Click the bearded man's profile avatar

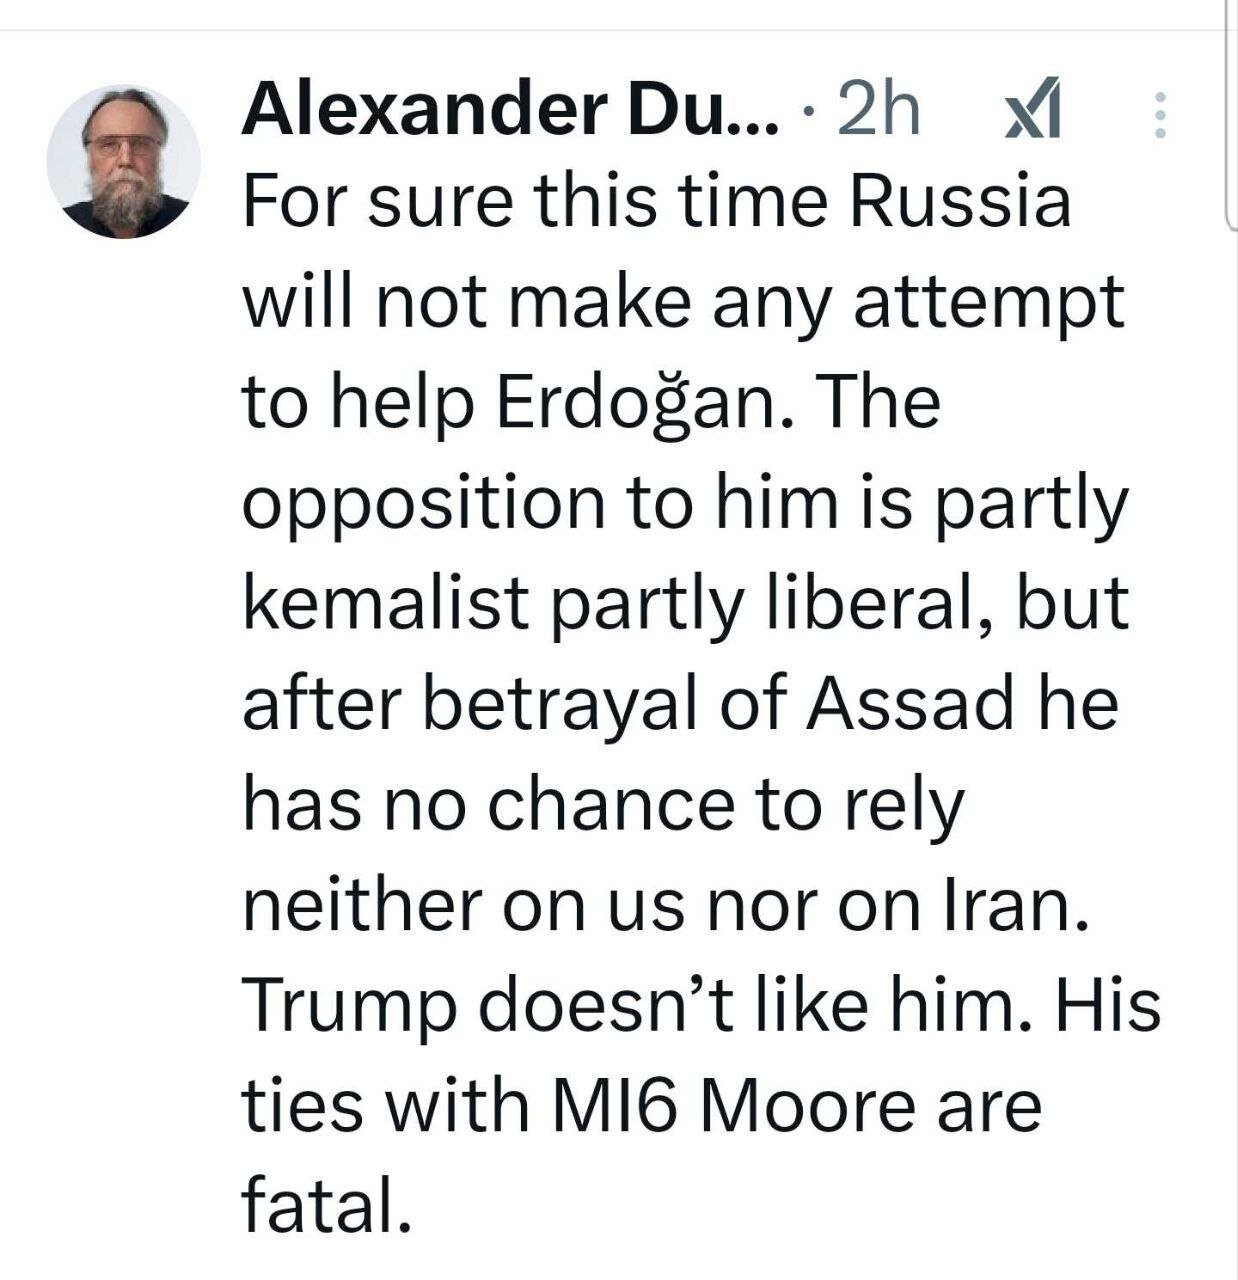click(124, 162)
